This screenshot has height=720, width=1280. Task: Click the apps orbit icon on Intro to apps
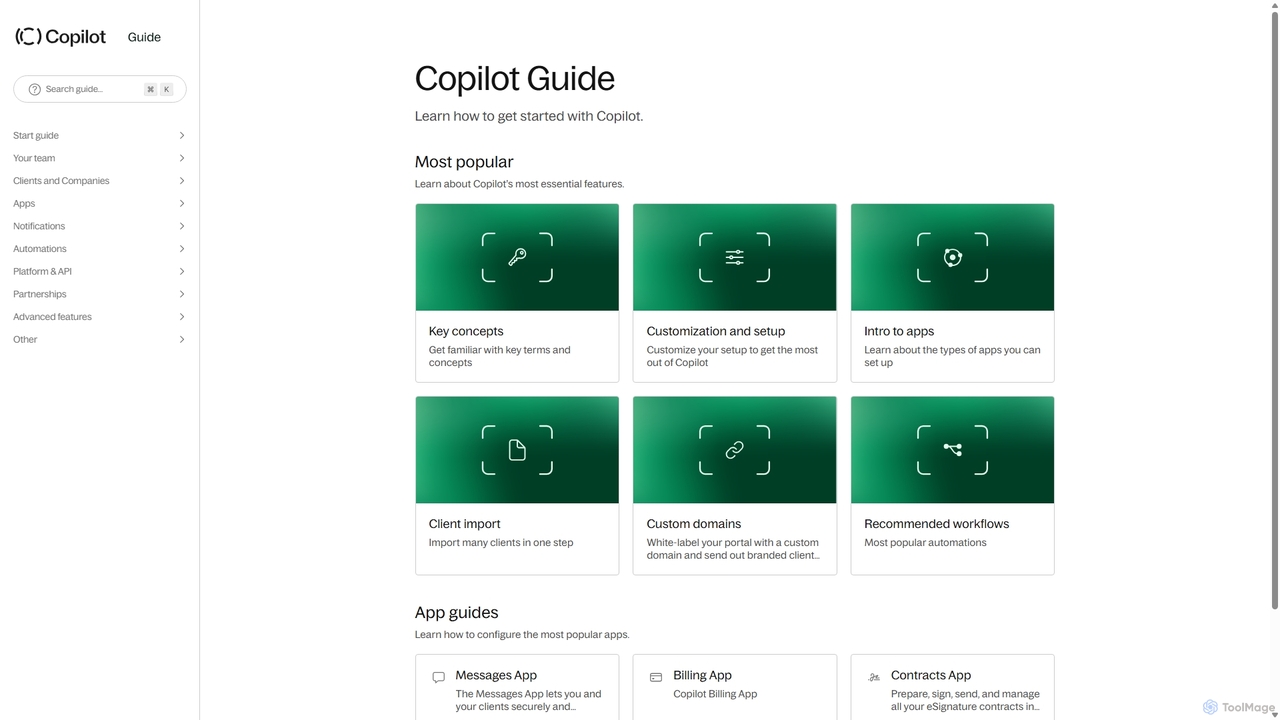click(953, 257)
